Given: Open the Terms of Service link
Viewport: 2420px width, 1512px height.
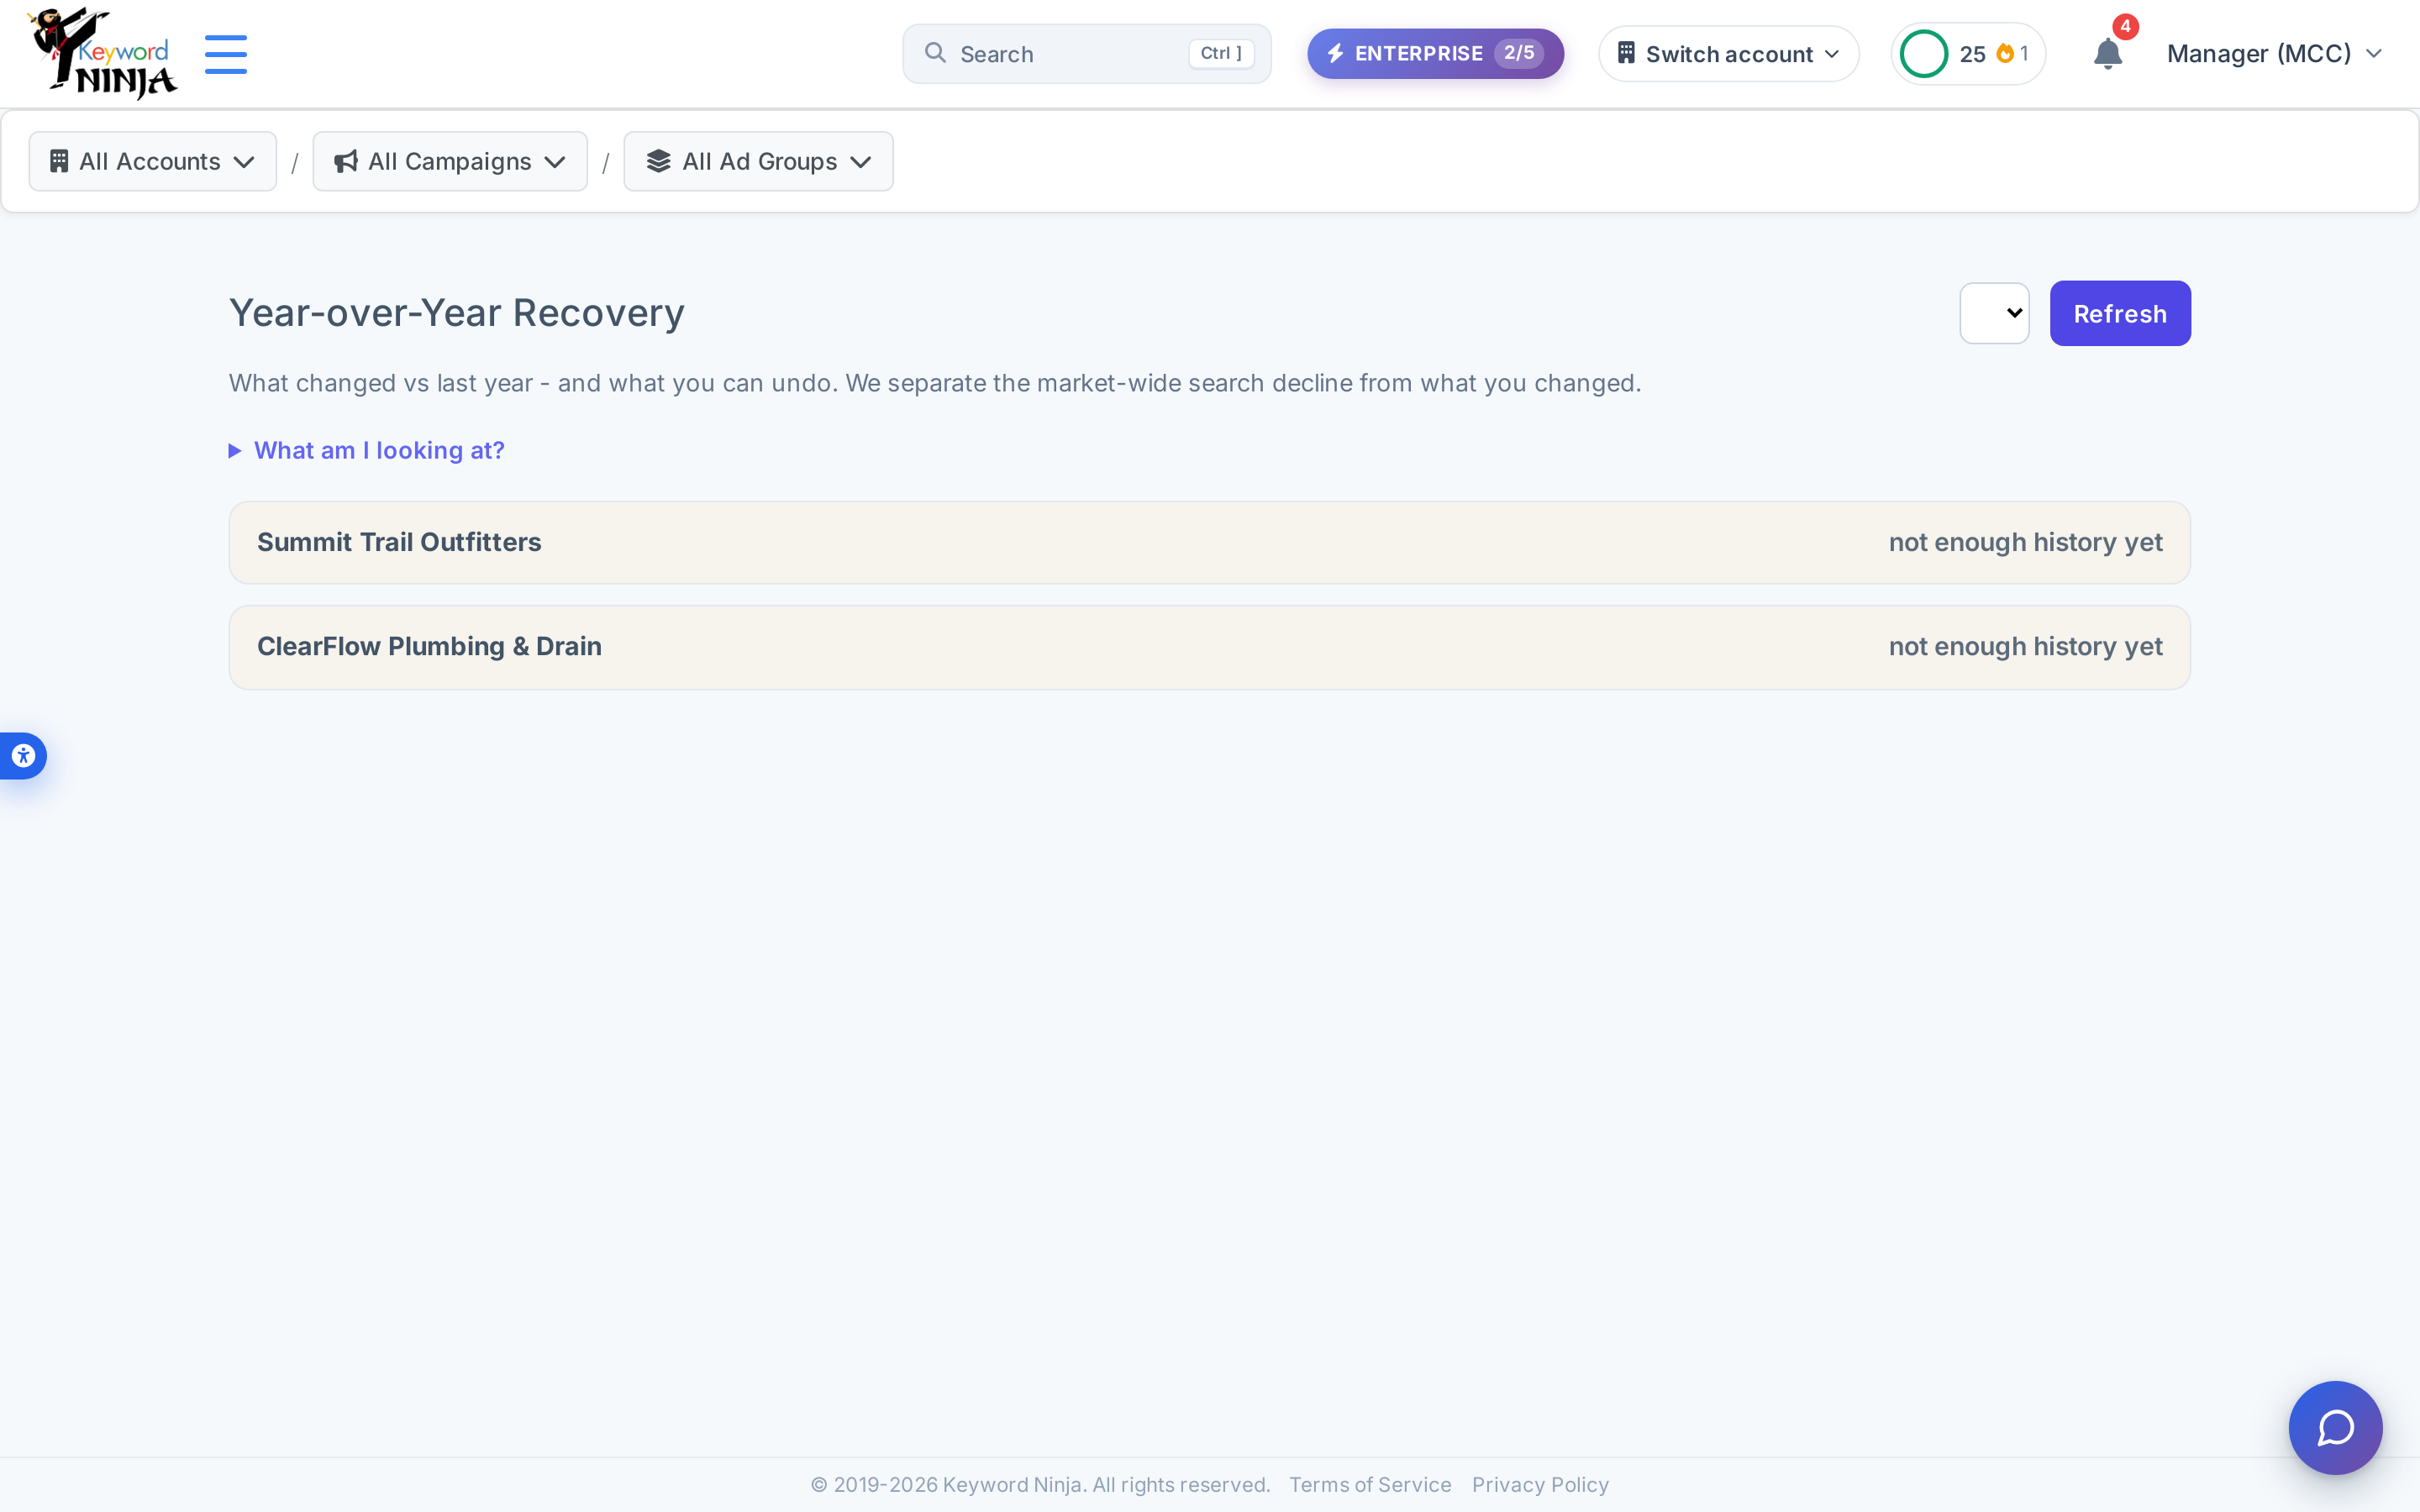Looking at the screenshot, I should pos(1370,1485).
